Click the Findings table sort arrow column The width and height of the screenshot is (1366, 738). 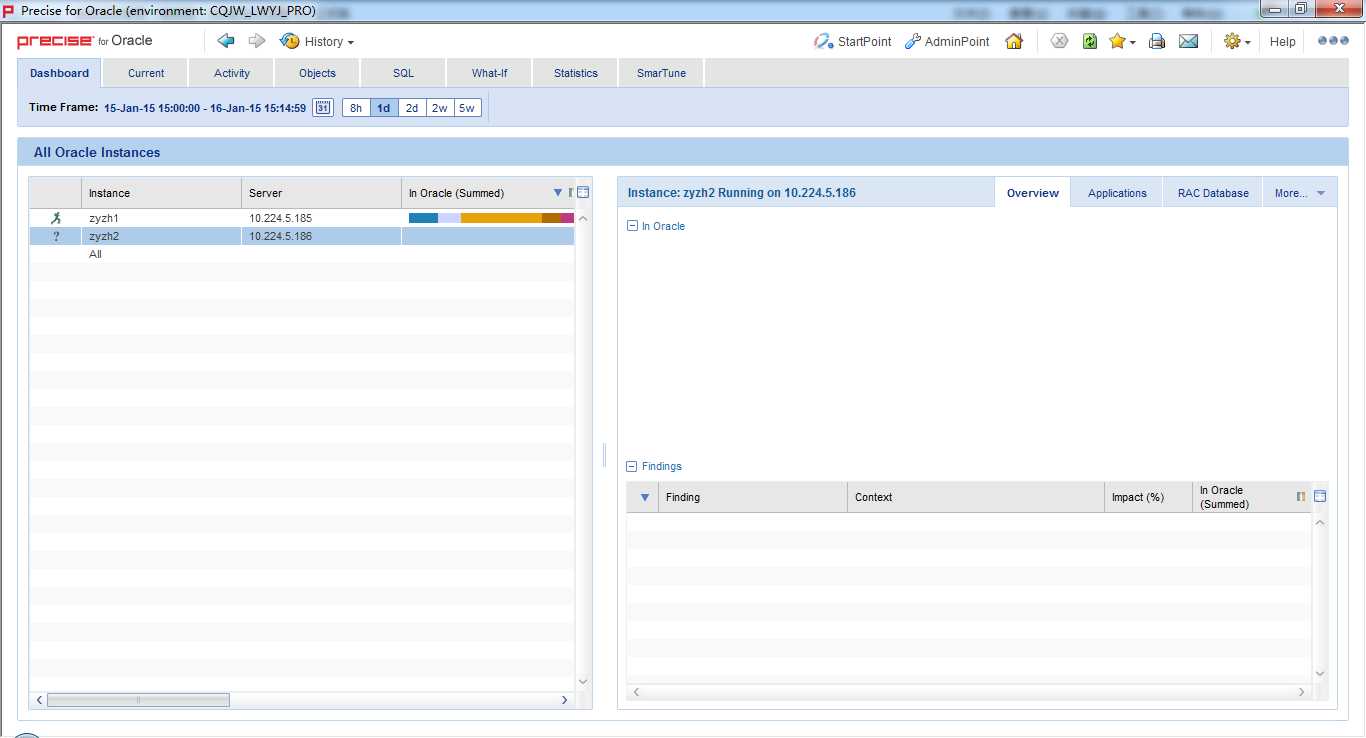643,497
